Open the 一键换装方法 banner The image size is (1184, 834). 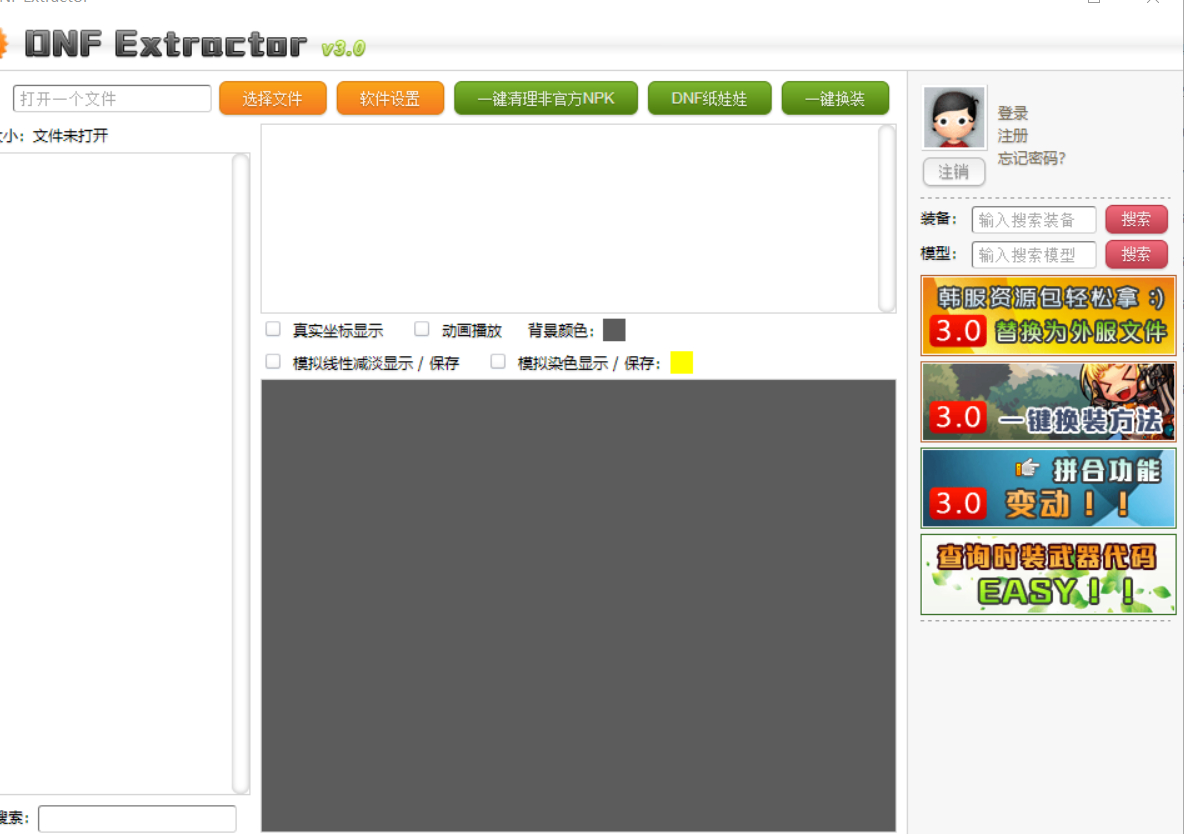pos(1048,401)
